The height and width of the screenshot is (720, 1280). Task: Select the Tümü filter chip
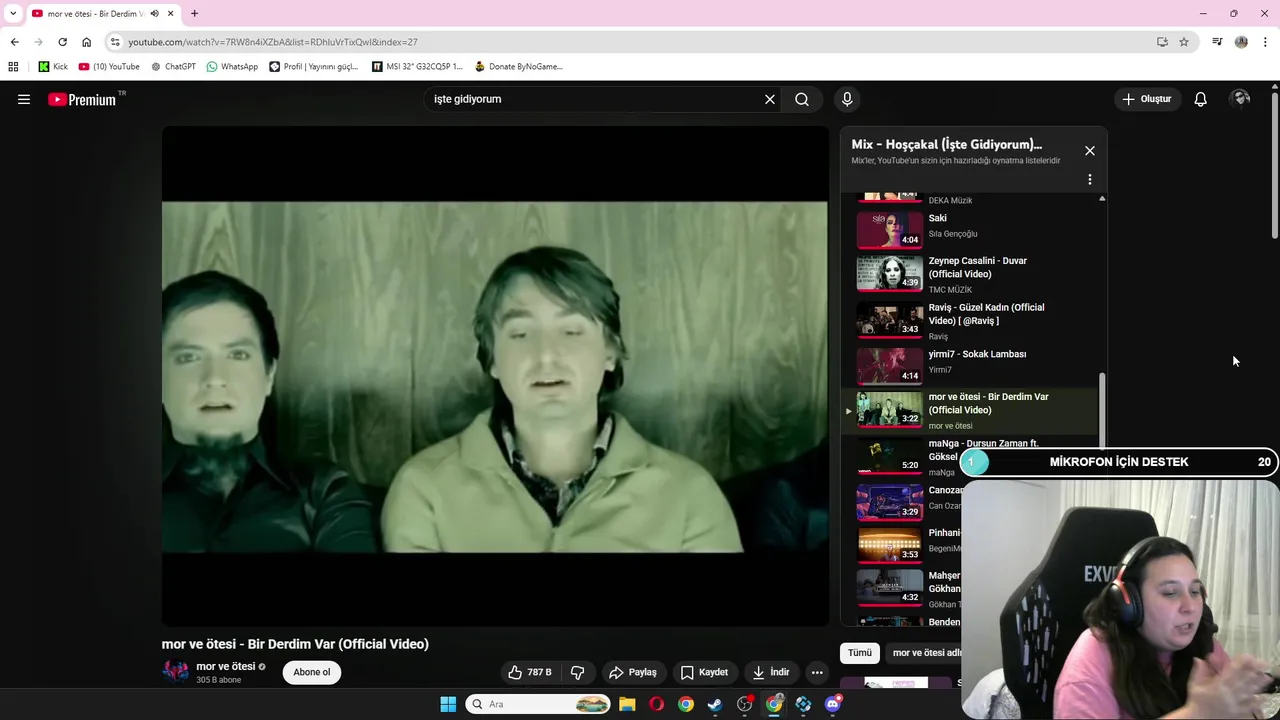[860, 653]
